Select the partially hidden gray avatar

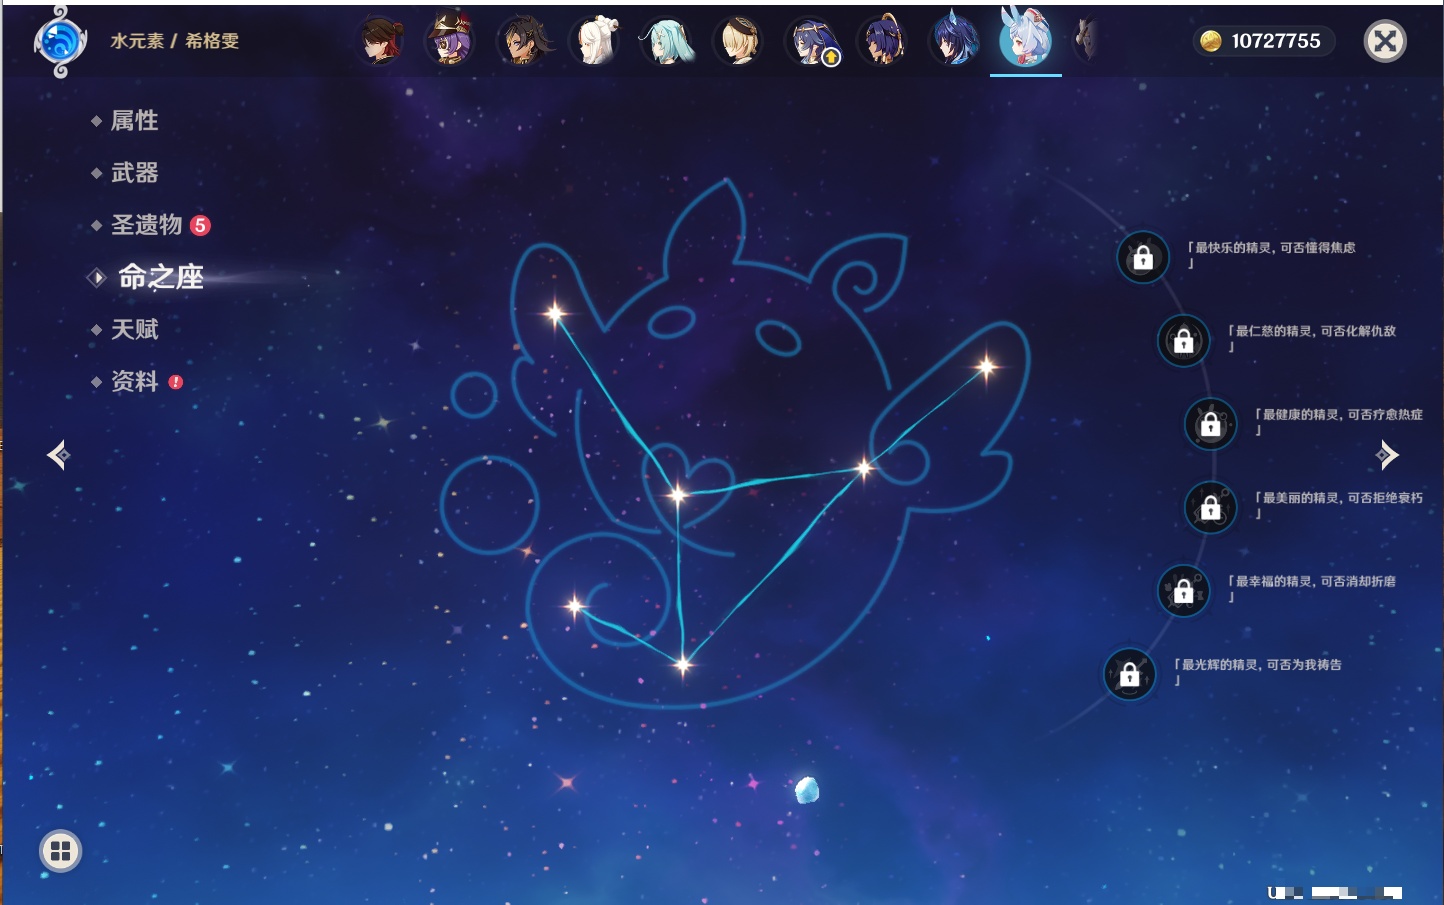(1086, 41)
